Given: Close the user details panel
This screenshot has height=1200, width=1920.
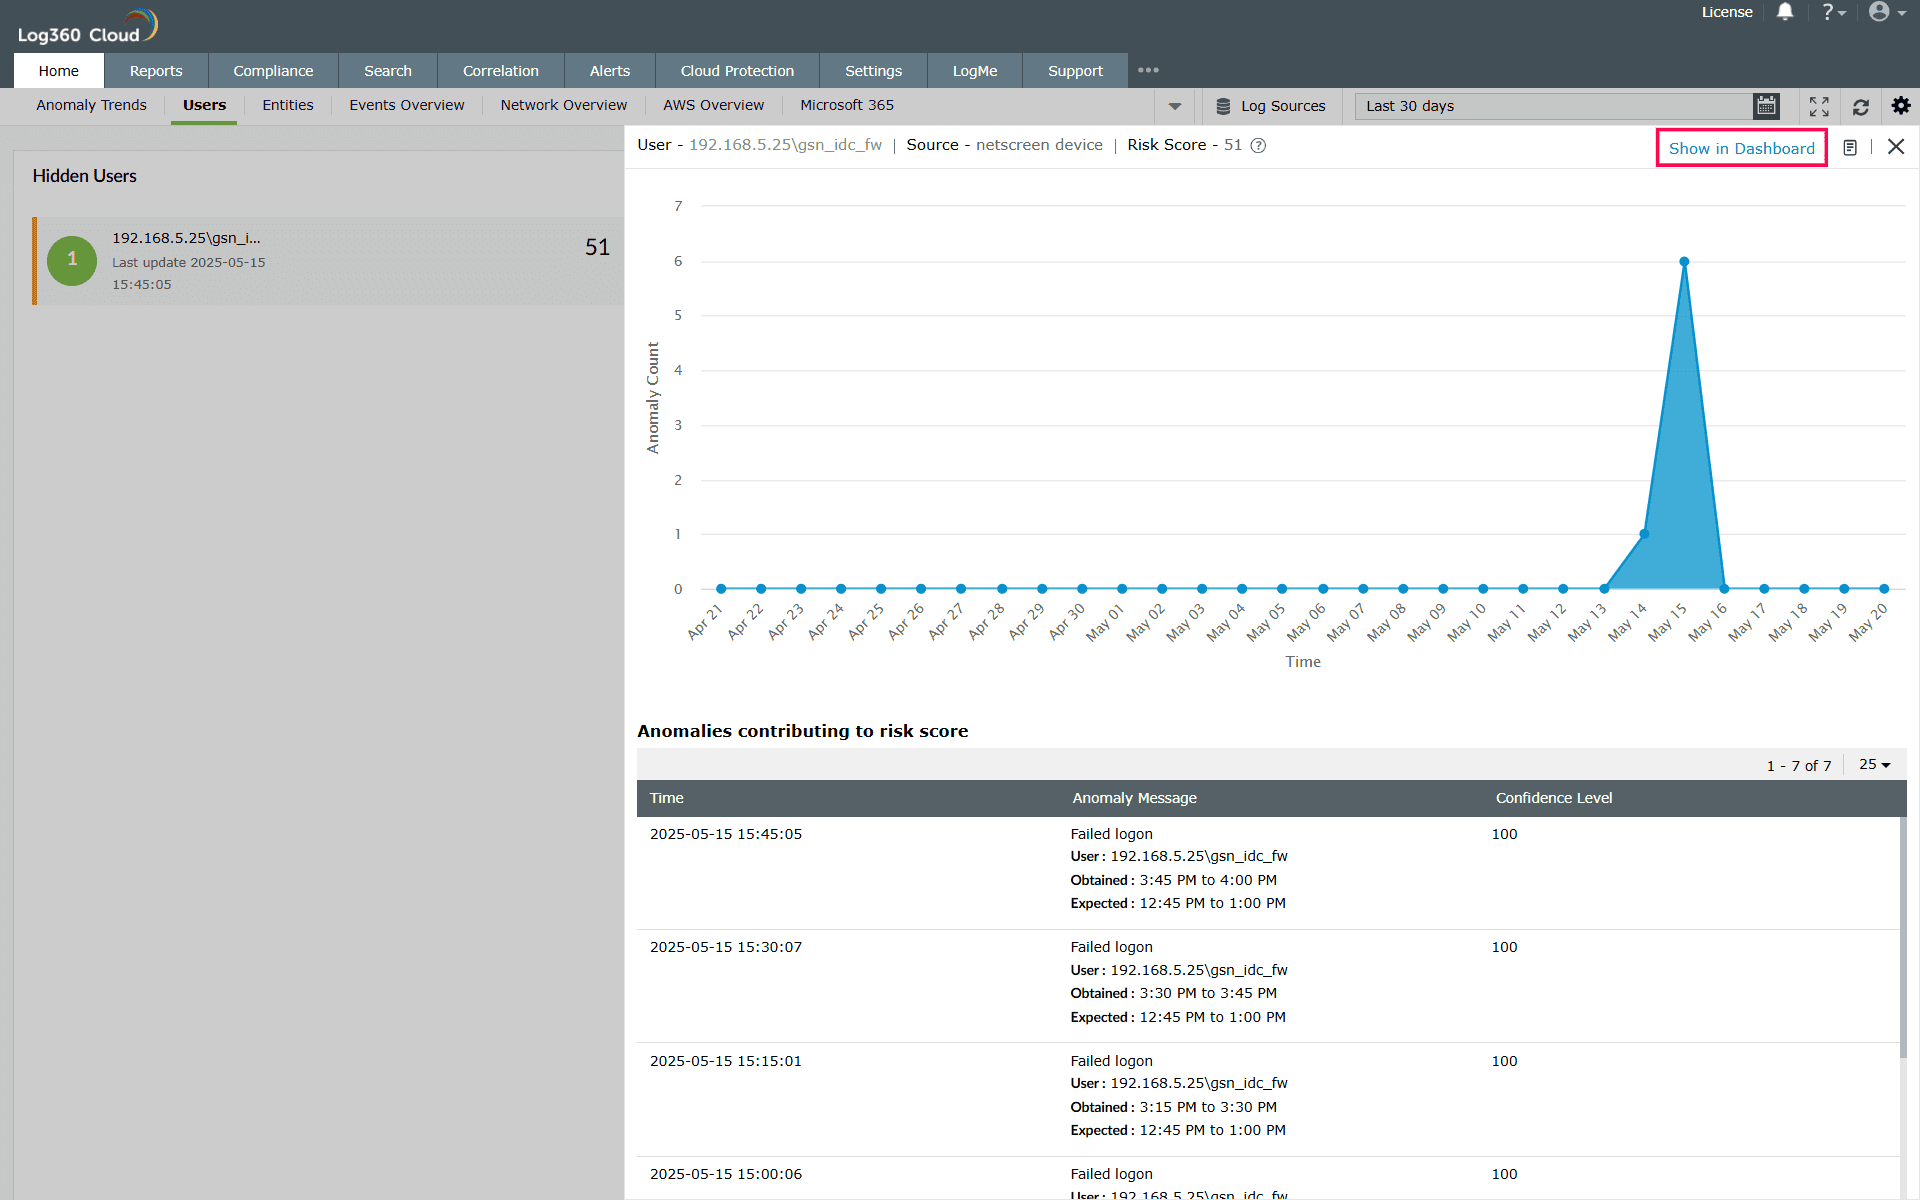Looking at the screenshot, I should pos(1896,147).
